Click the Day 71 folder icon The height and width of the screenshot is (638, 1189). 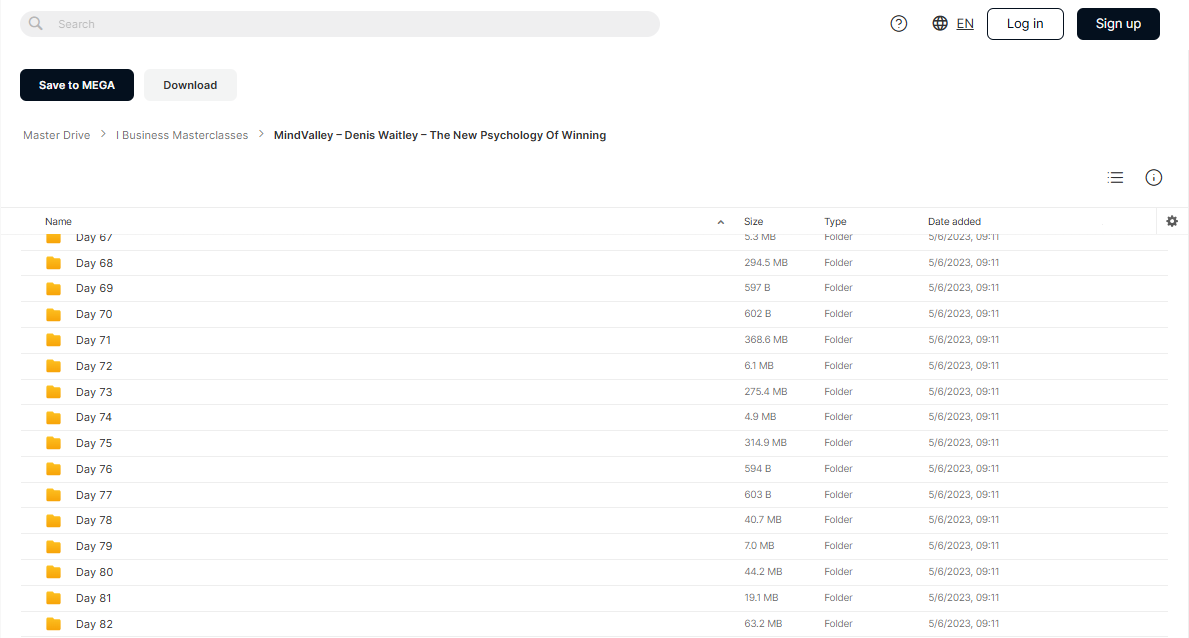(53, 340)
